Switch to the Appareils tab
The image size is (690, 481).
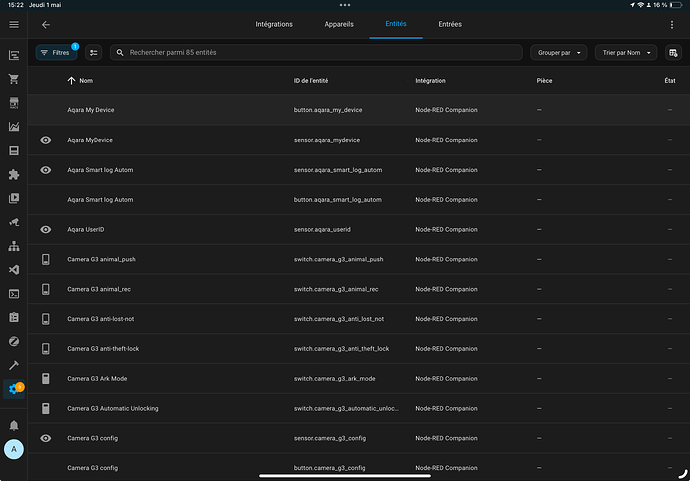click(x=339, y=24)
